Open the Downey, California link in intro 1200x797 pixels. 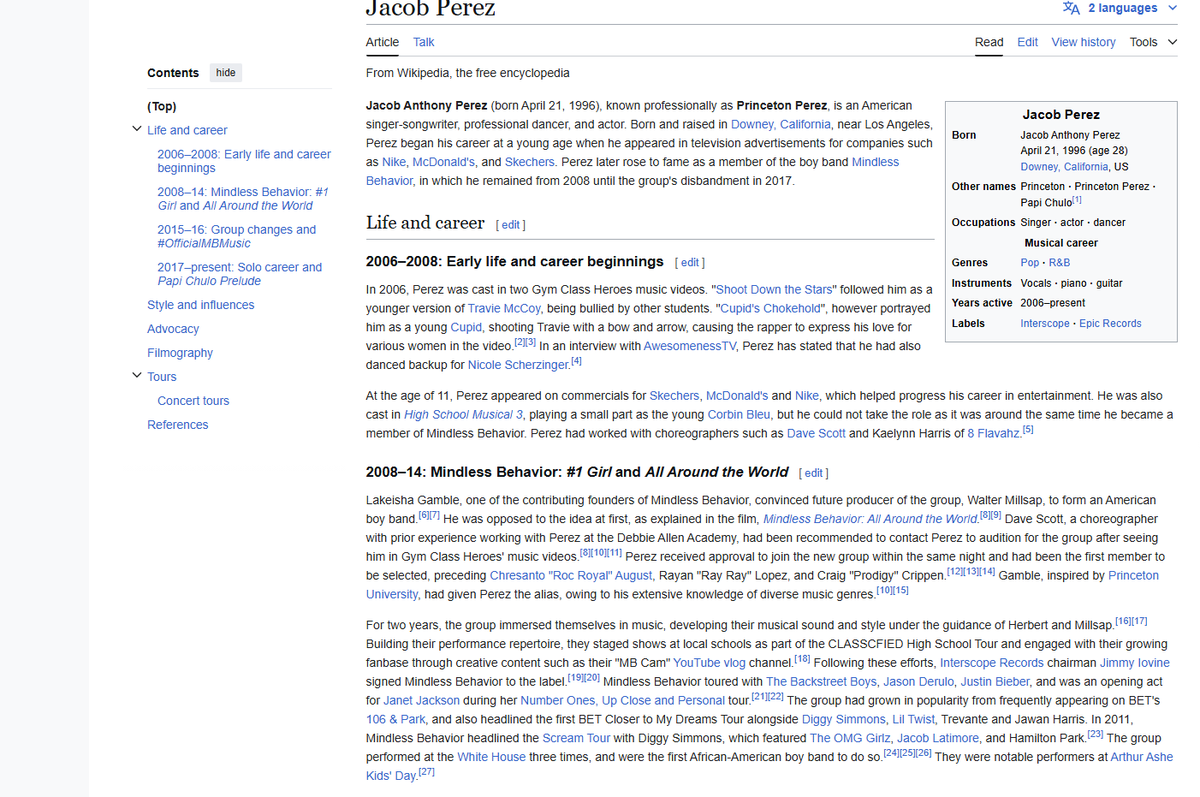[x=781, y=124]
